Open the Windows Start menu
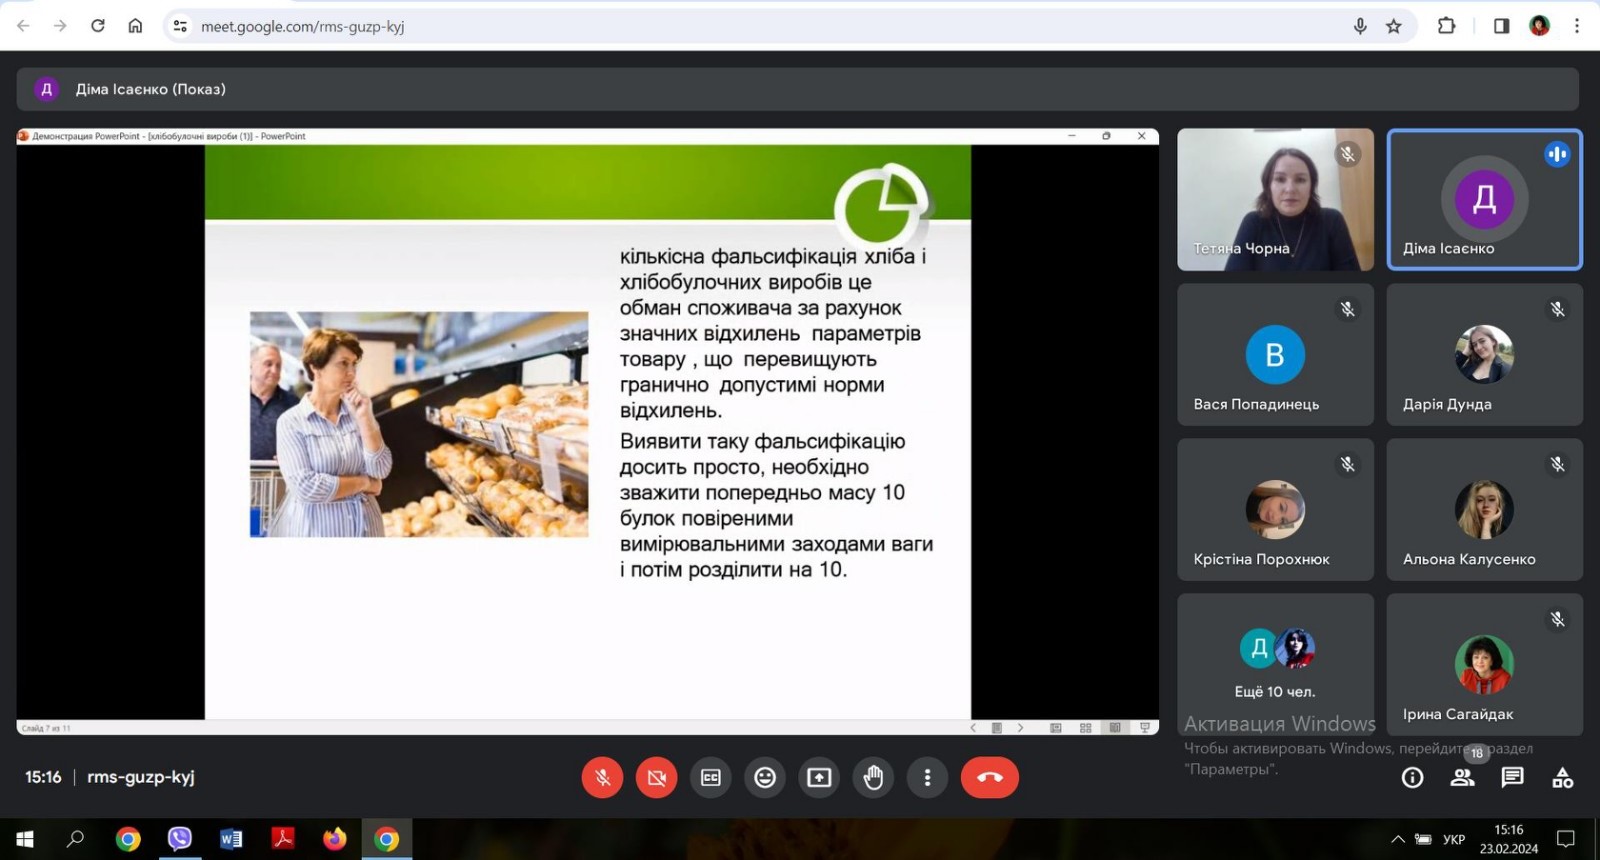 point(25,839)
